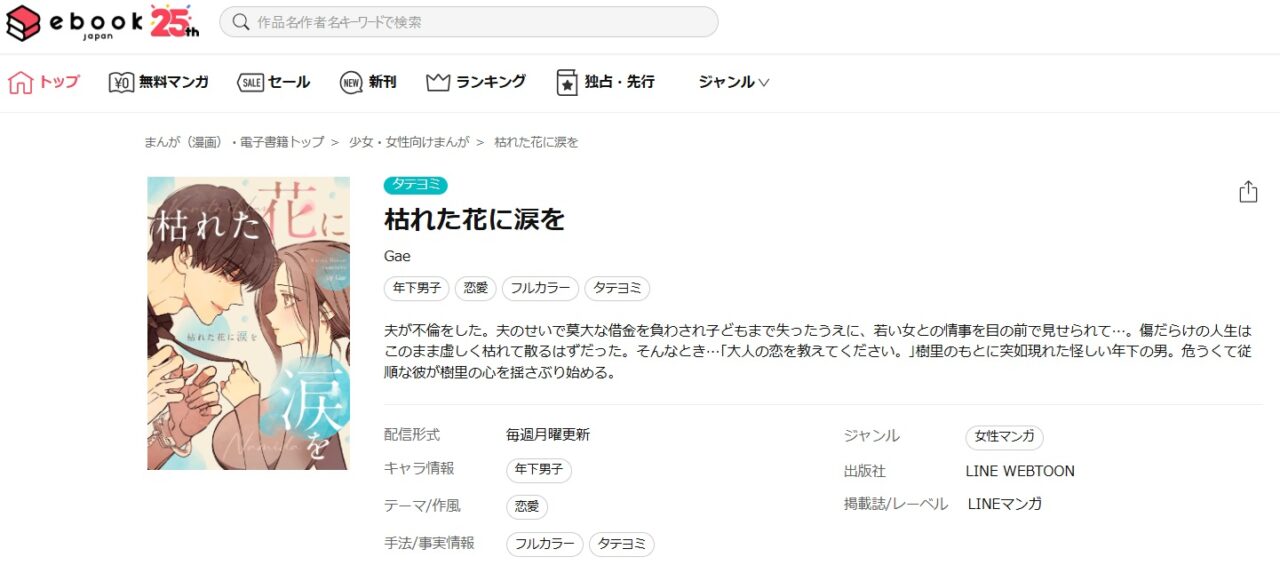Open the share icon
Image resolution: width=1280 pixels, height=565 pixels.
click(1248, 192)
